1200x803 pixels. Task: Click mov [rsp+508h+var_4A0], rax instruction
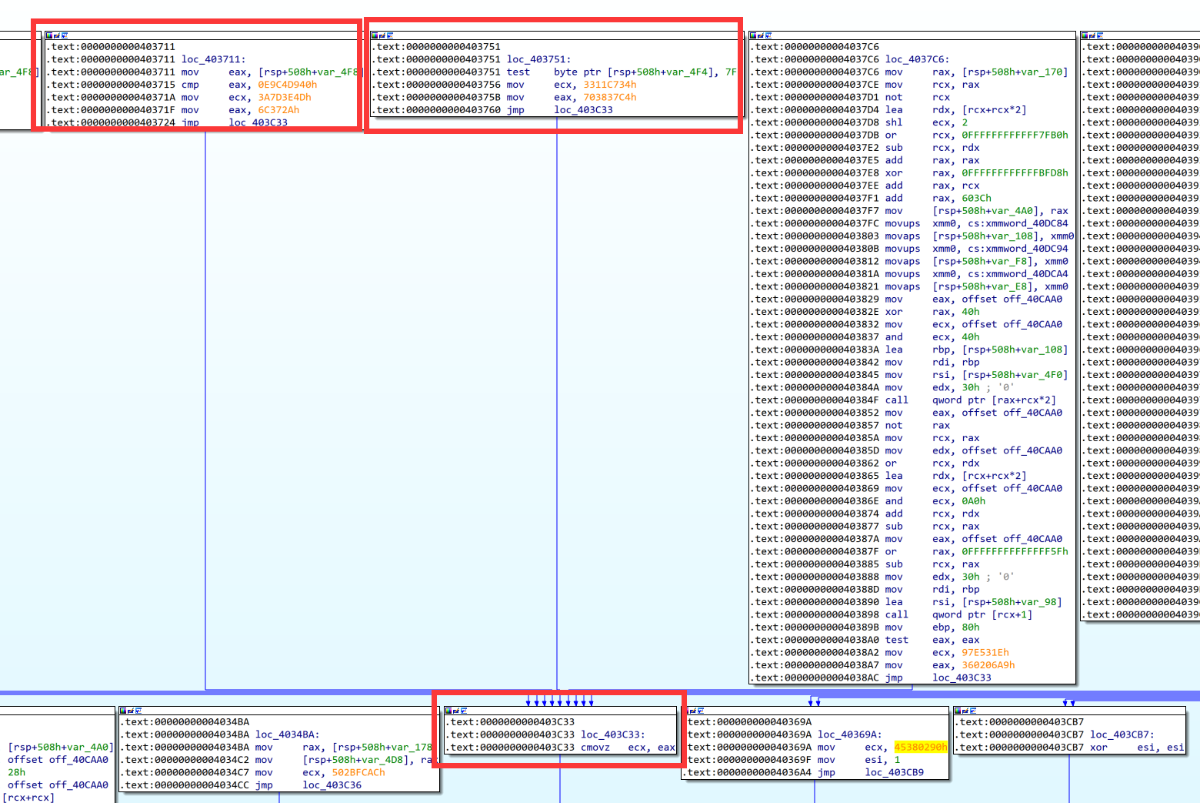(x=910, y=211)
